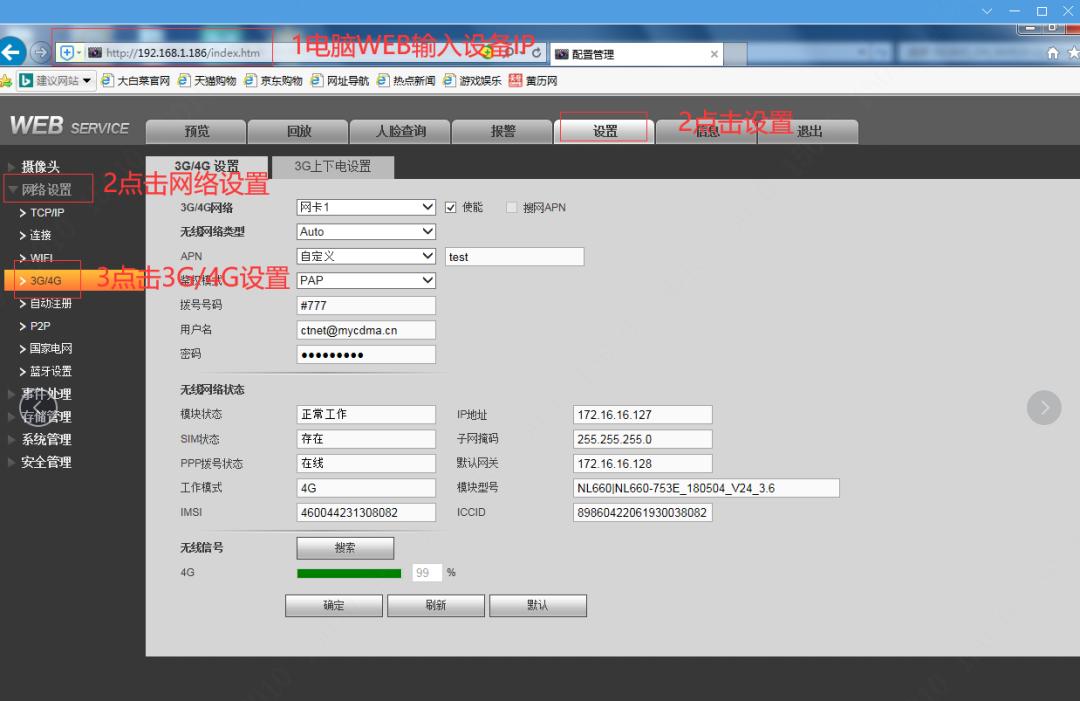Switch to the 报警 tab
This screenshot has height=701, width=1080.
click(x=502, y=132)
